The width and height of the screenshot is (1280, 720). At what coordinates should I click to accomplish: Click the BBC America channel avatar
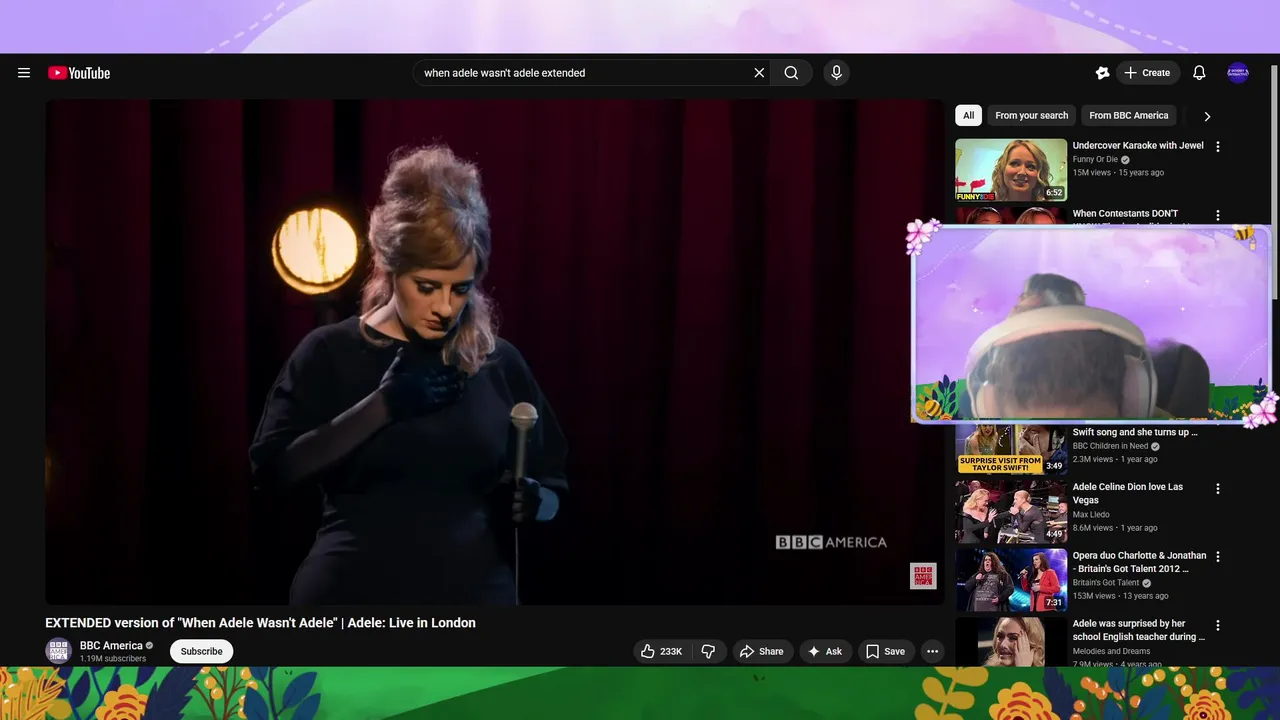pos(59,651)
